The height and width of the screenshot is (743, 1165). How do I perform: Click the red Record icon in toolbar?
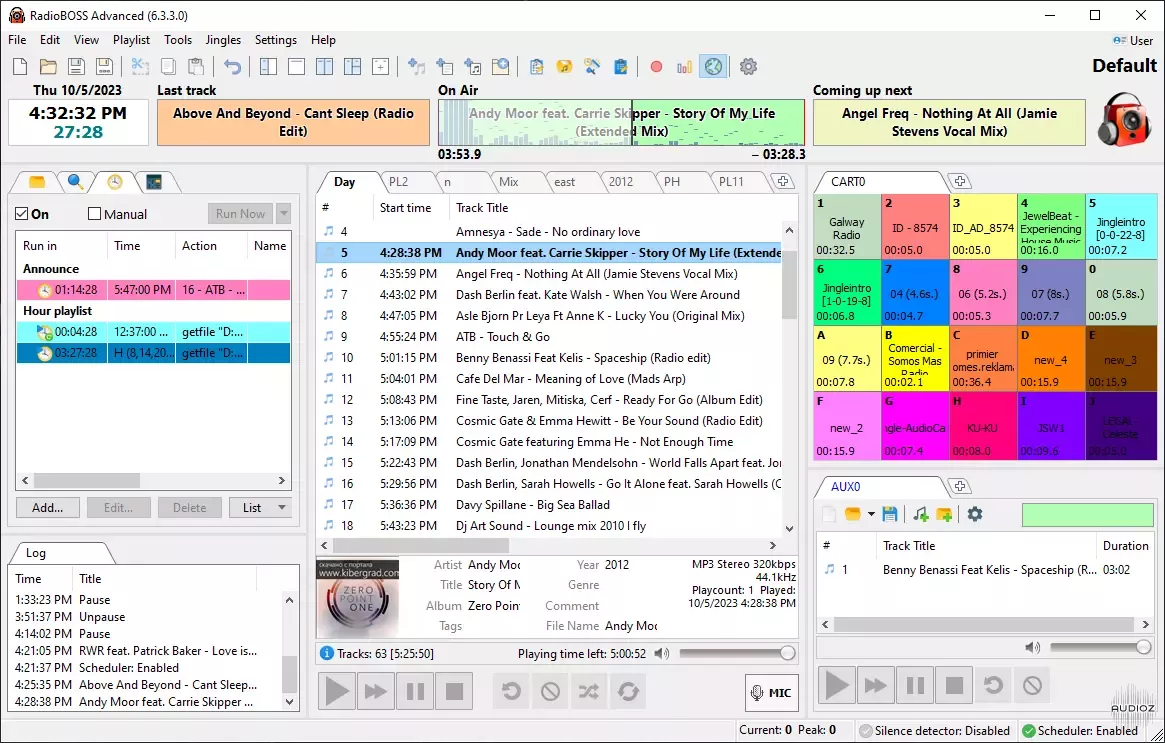pos(656,67)
